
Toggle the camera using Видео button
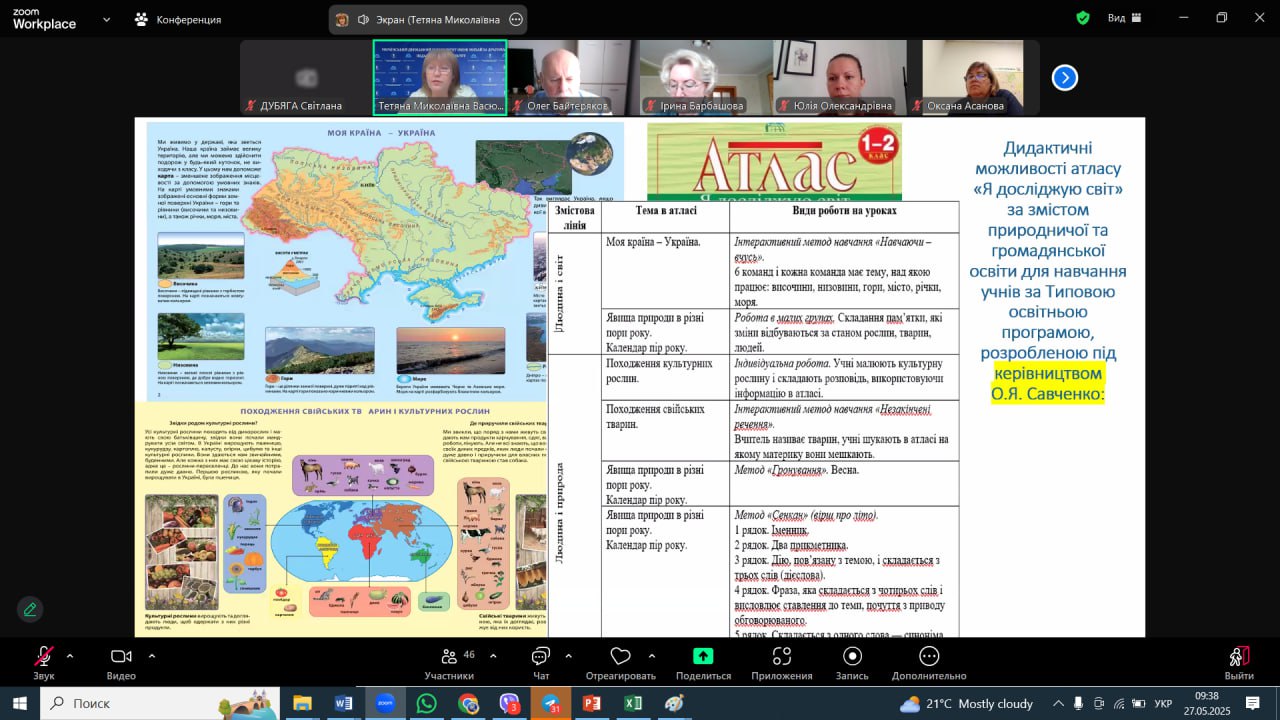pyautogui.click(x=121, y=657)
